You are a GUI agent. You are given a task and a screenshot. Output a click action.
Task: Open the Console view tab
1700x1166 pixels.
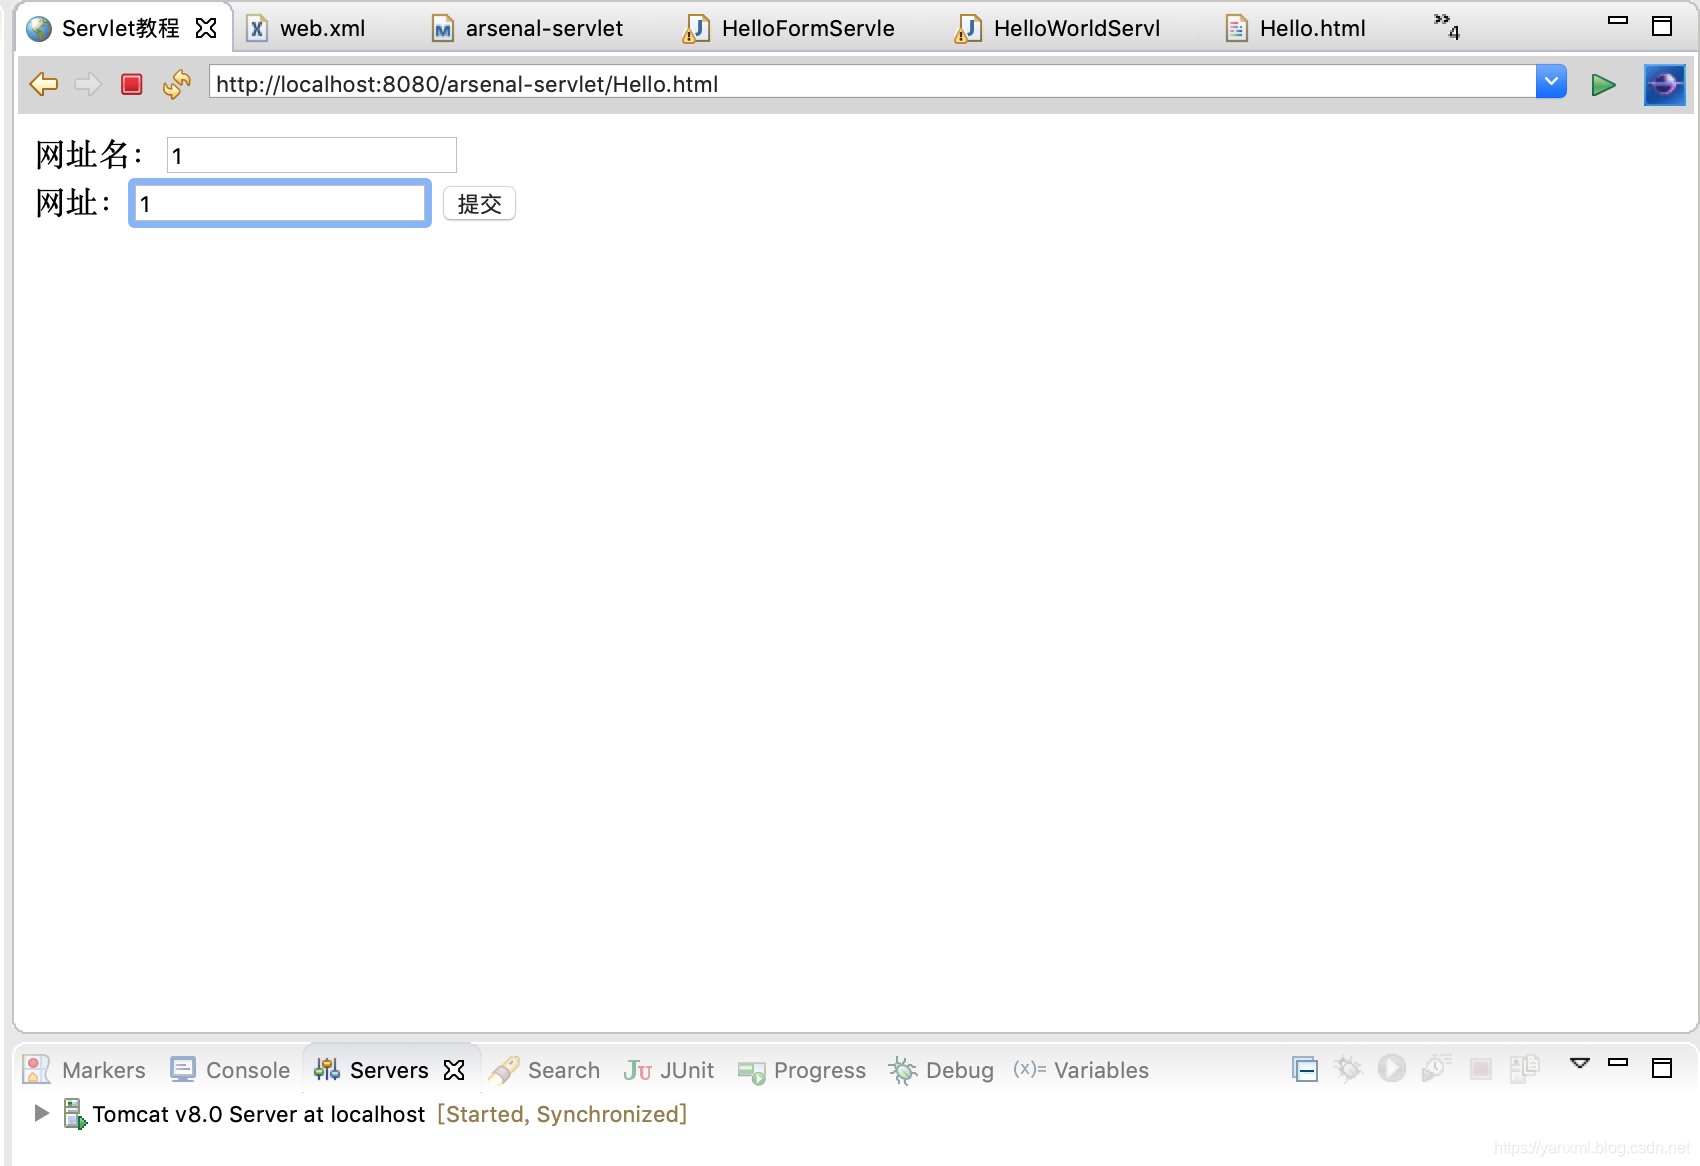(248, 1070)
